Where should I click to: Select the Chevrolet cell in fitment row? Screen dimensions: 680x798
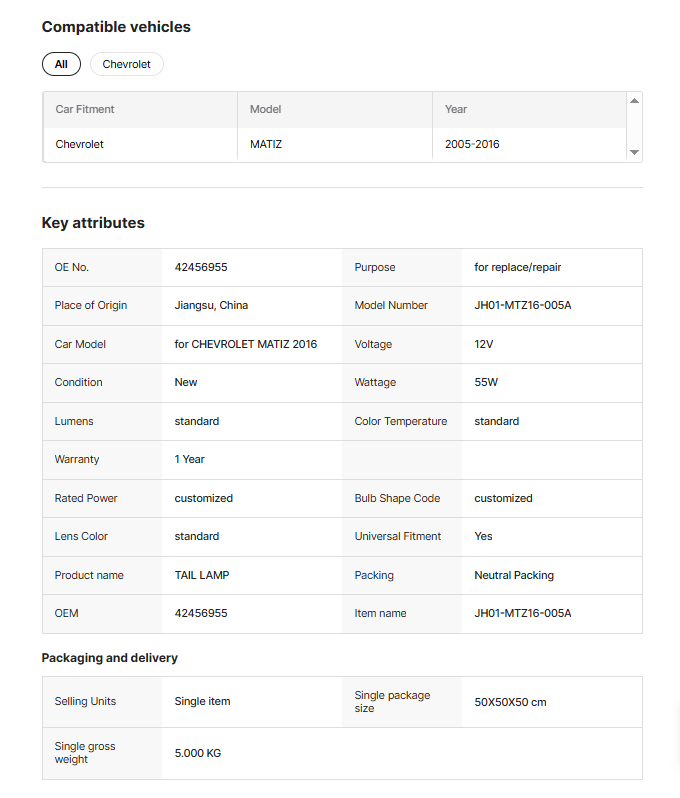click(x=80, y=144)
